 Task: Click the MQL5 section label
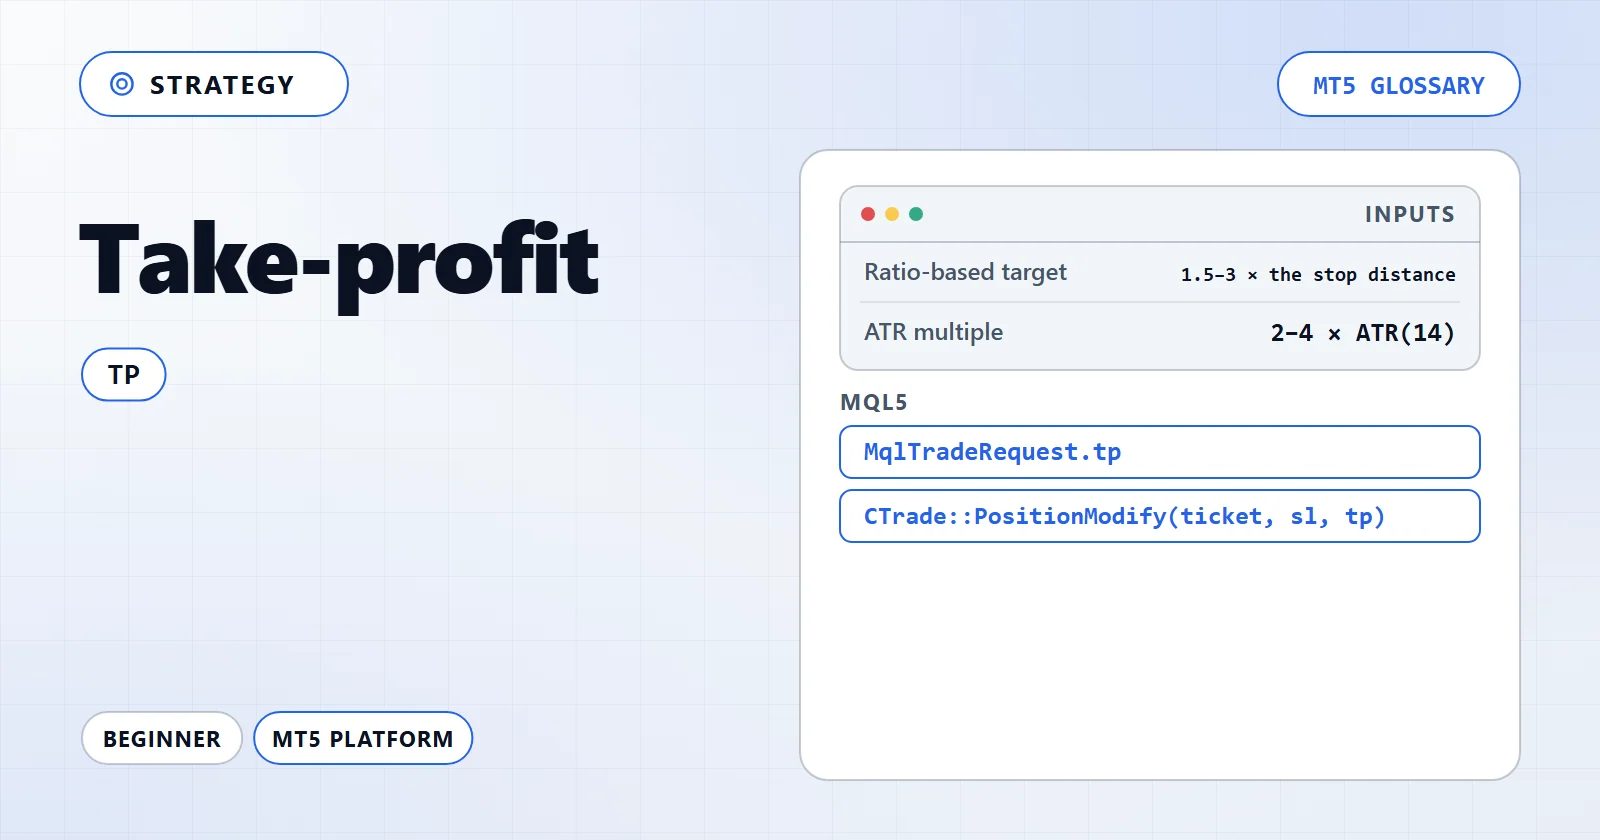click(874, 402)
